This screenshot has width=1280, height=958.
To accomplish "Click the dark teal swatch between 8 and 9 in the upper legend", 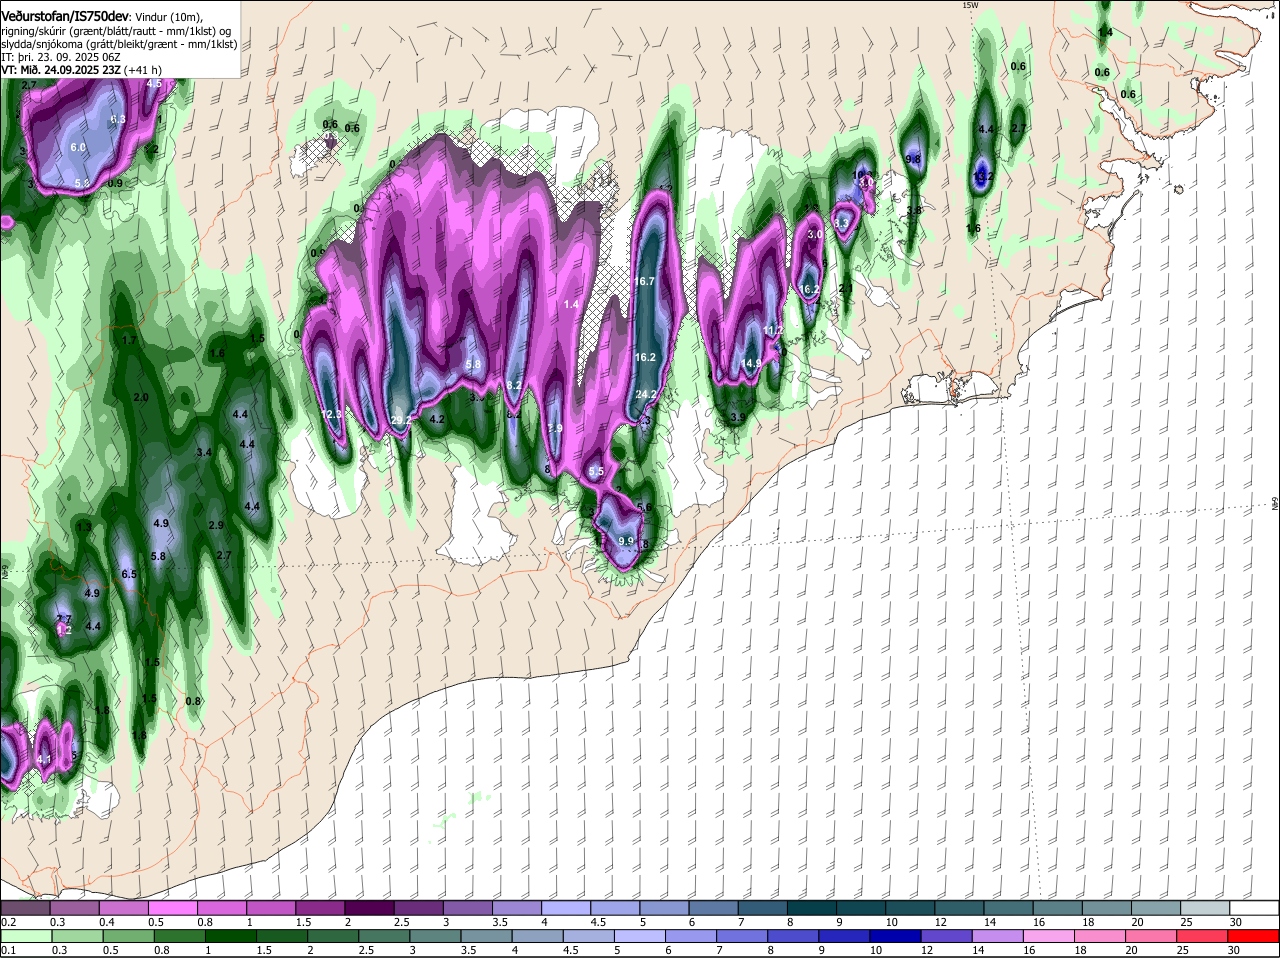I will [813, 908].
